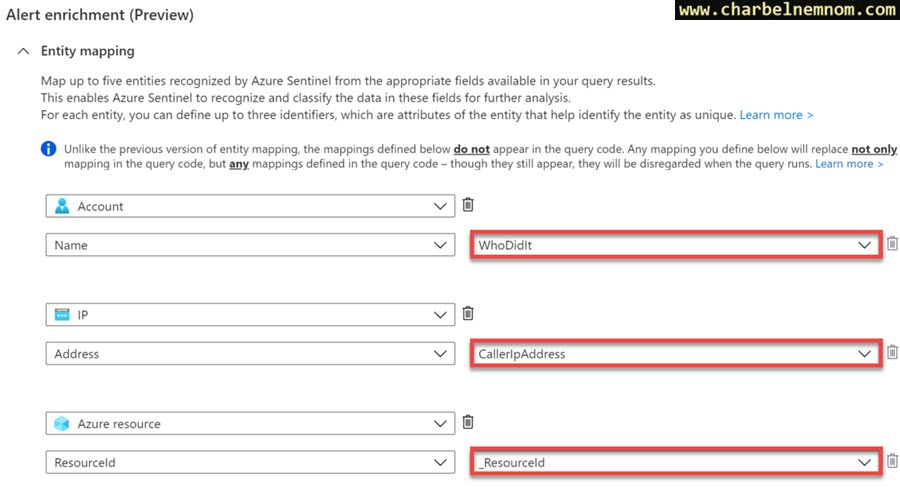This screenshot has height=490, width=900.
Task: Open the Account entity type dropdown
Action: 250,206
